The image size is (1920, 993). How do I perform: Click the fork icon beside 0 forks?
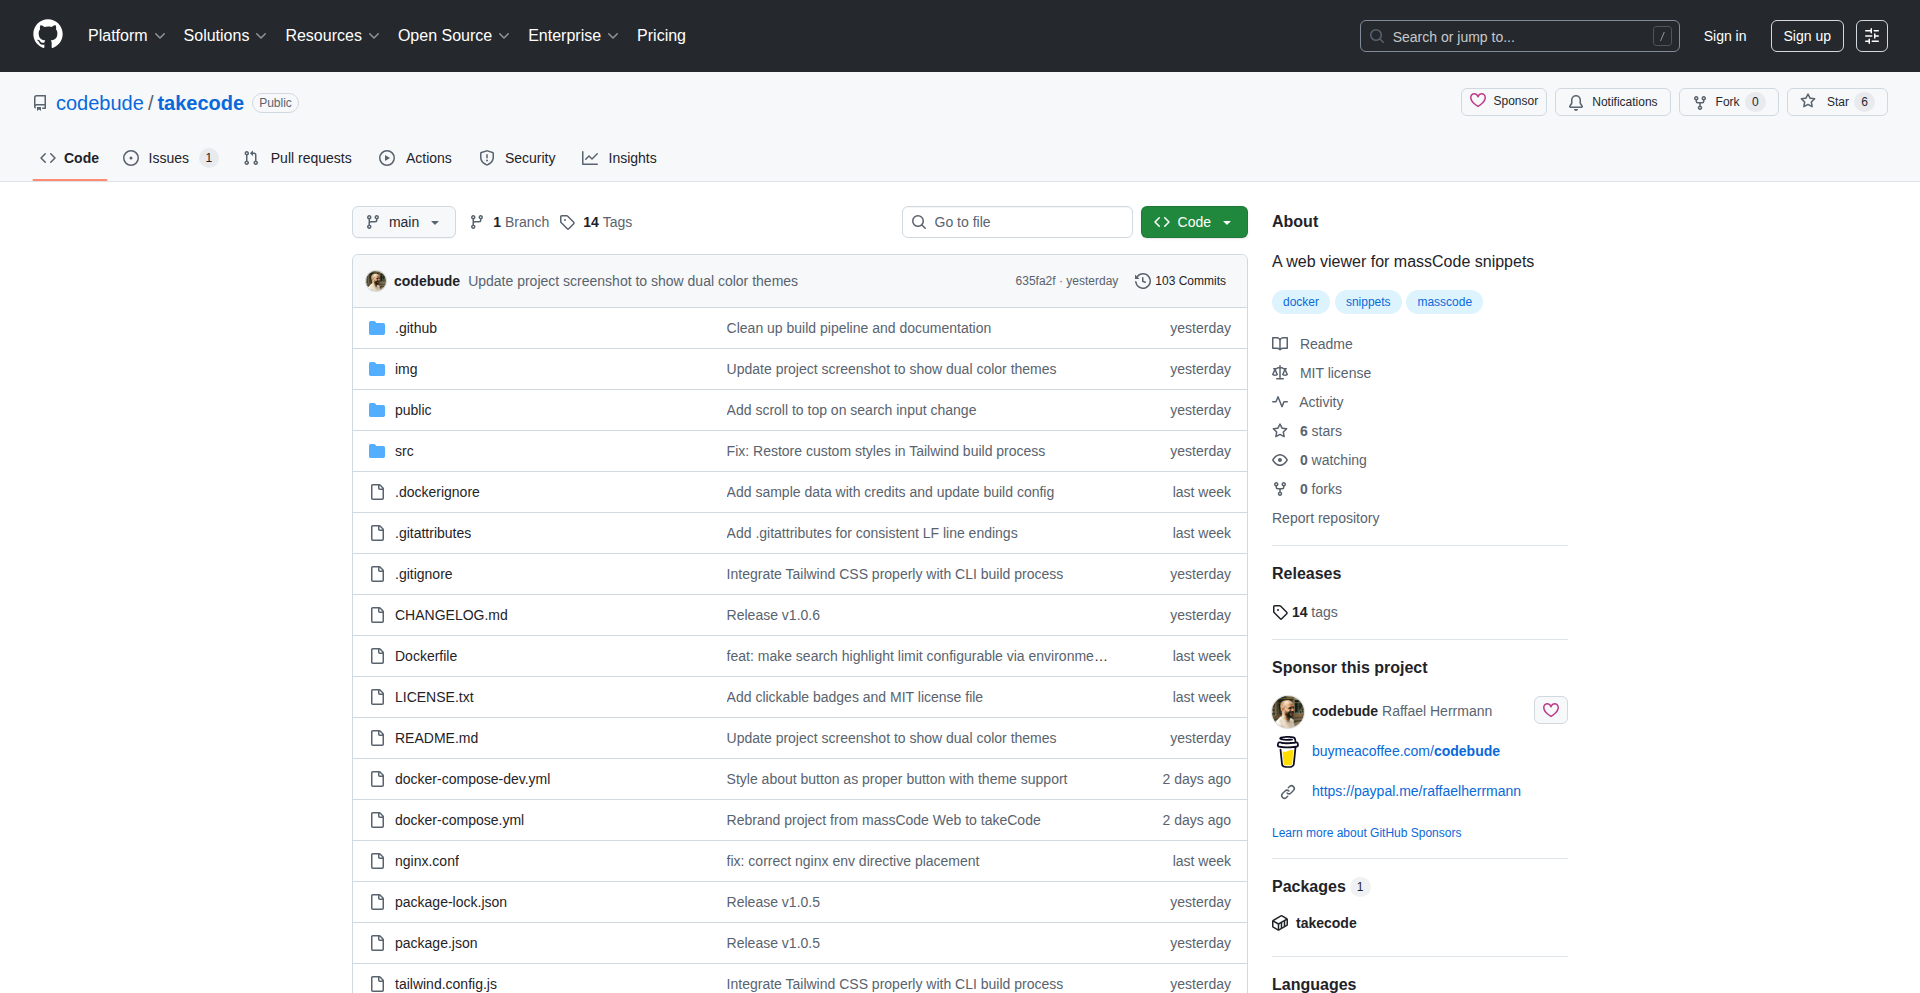click(x=1280, y=489)
